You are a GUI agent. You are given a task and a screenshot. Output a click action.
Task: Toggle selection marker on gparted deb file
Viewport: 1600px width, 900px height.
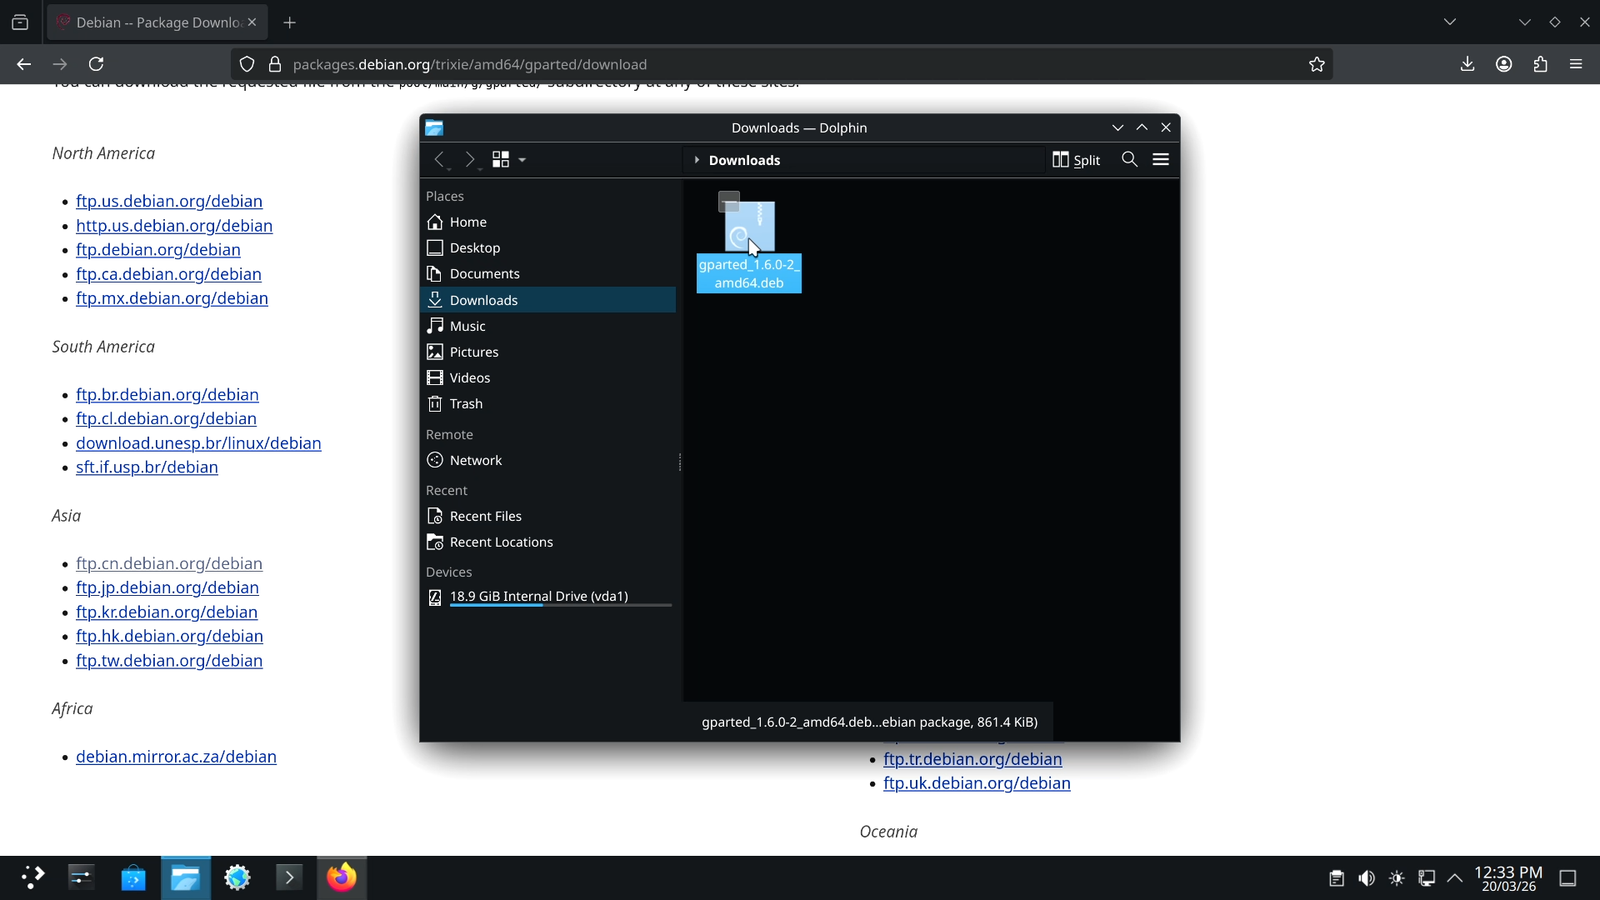click(x=729, y=202)
